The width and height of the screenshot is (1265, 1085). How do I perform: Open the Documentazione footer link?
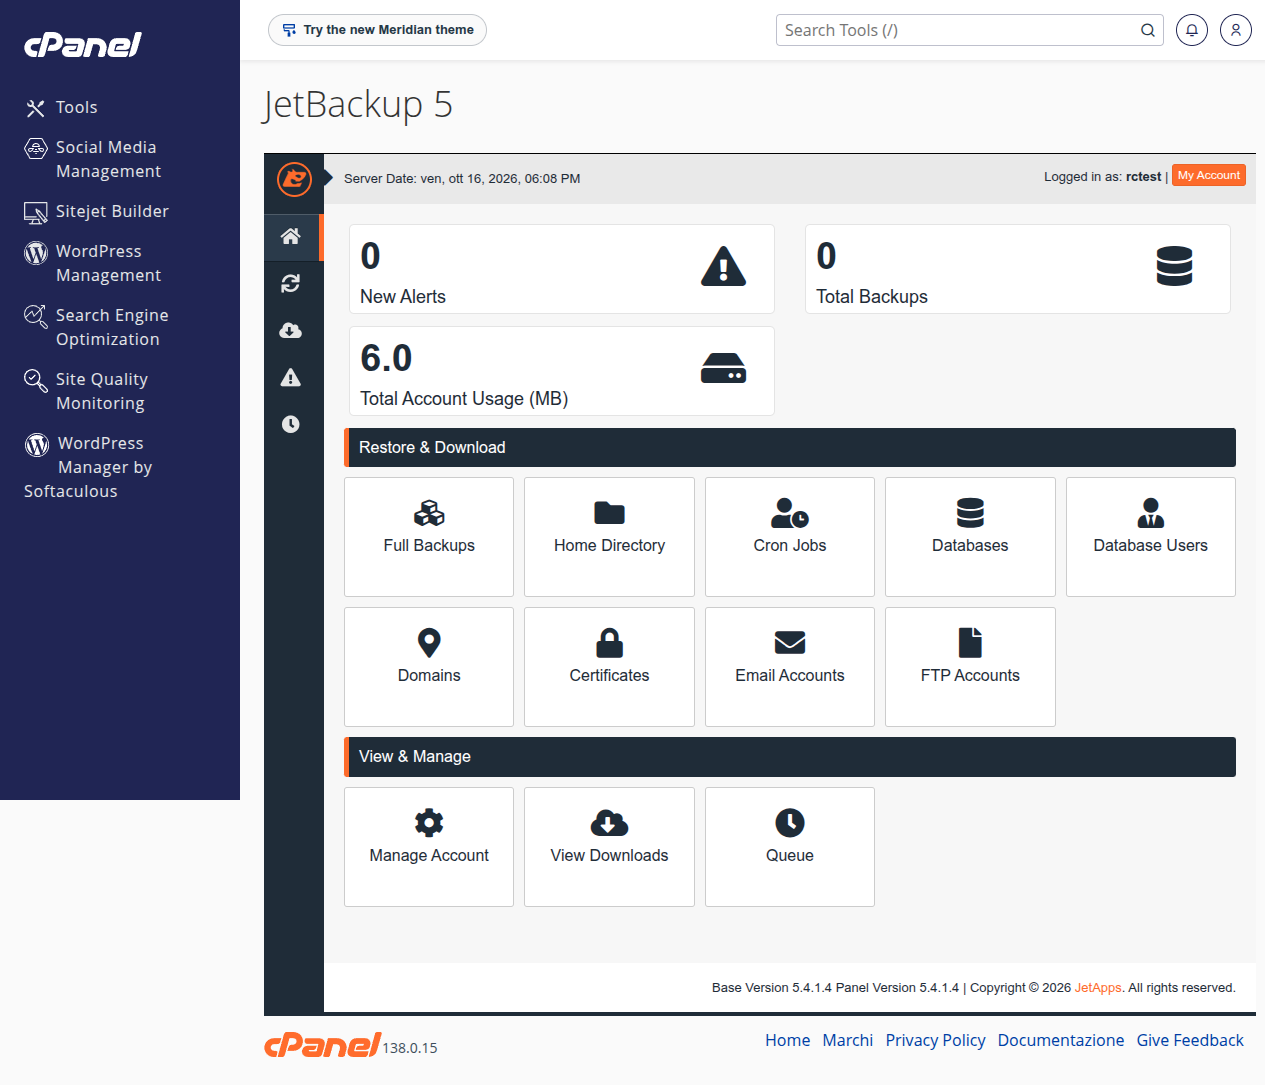coord(1061,1040)
